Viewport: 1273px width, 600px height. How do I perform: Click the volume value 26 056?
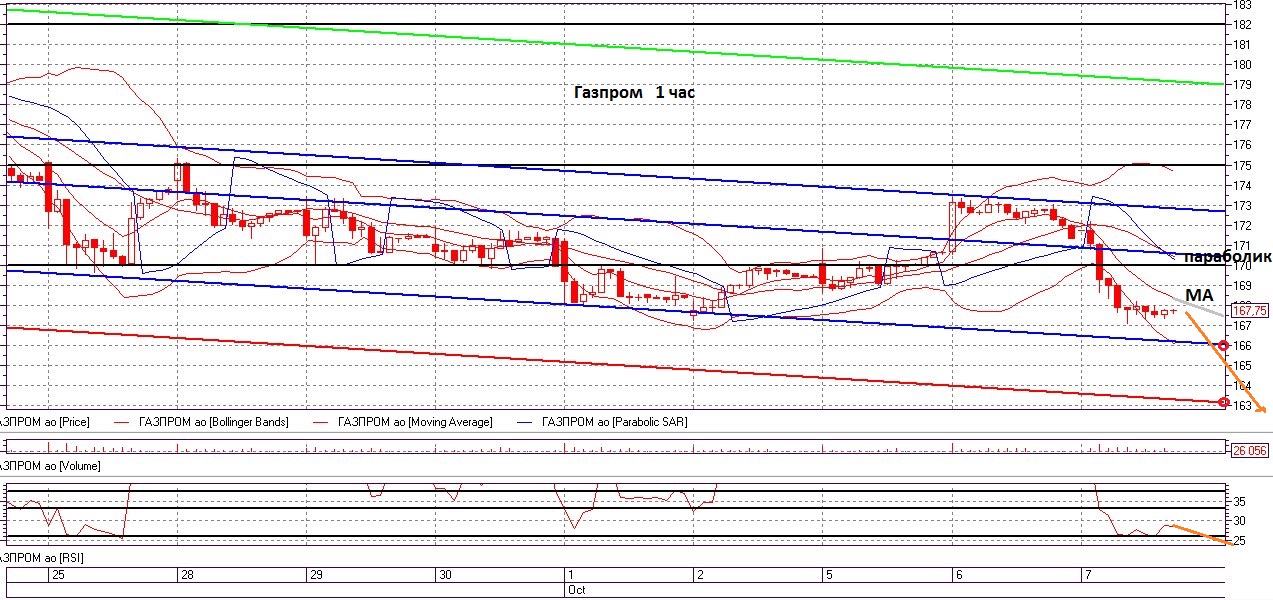1249,451
